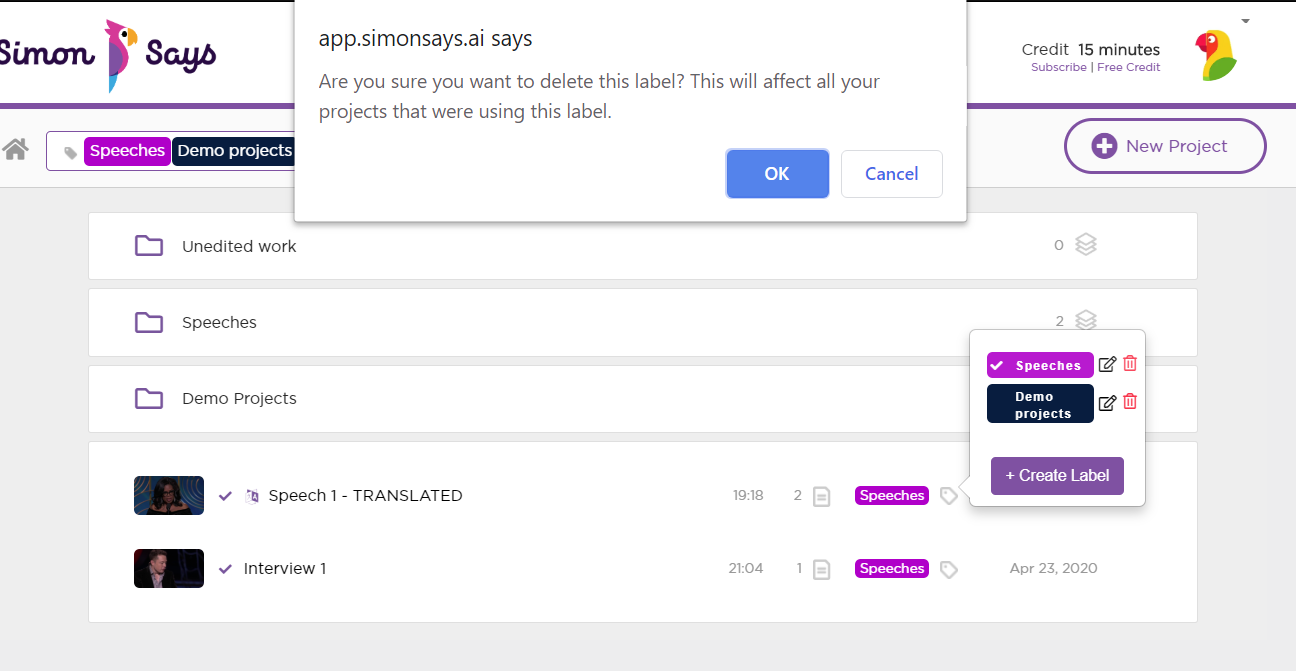Delete the Speeches label trash icon

pyautogui.click(x=1130, y=364)
